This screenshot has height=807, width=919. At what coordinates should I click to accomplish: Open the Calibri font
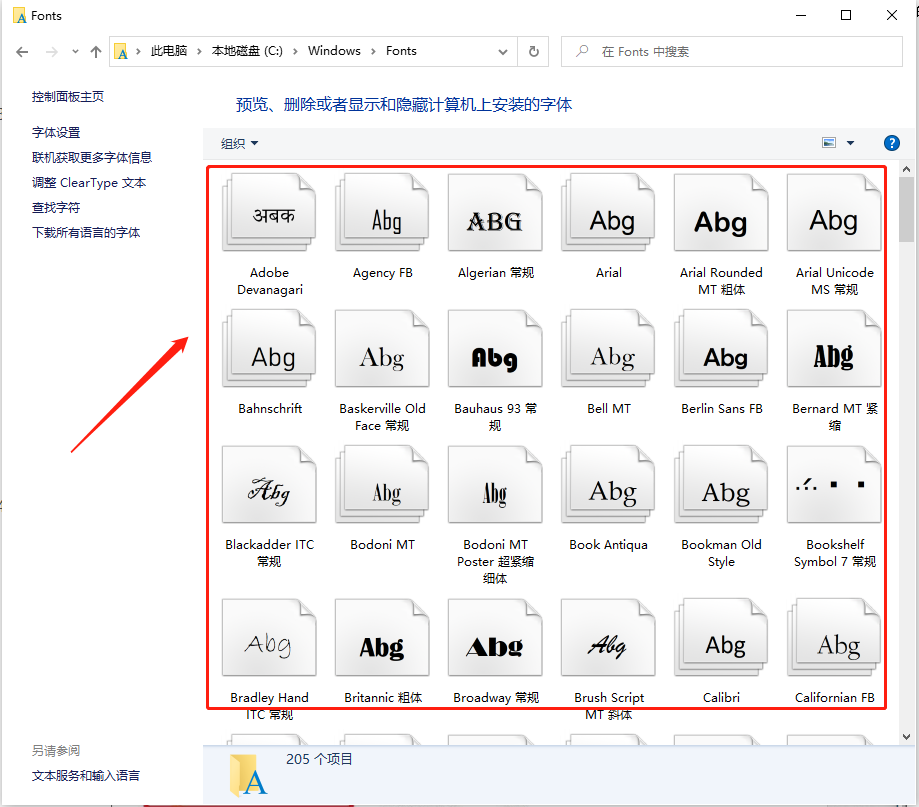click(x=721, y=637)
